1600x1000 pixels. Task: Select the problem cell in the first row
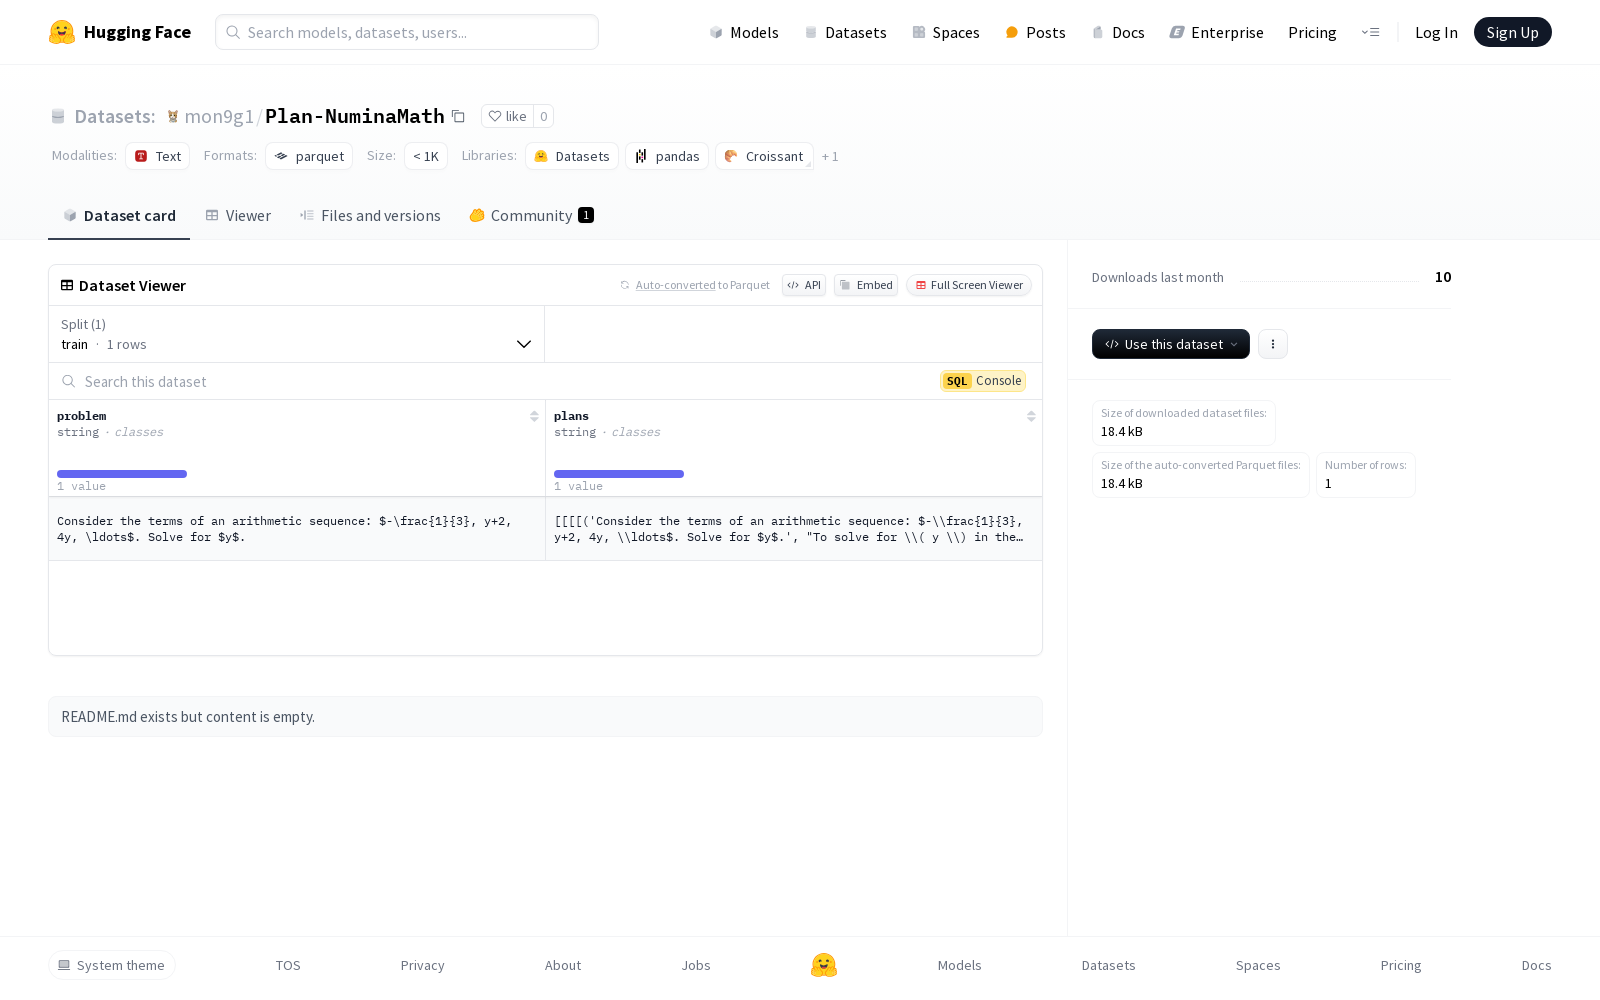click(x=297, y=529)
